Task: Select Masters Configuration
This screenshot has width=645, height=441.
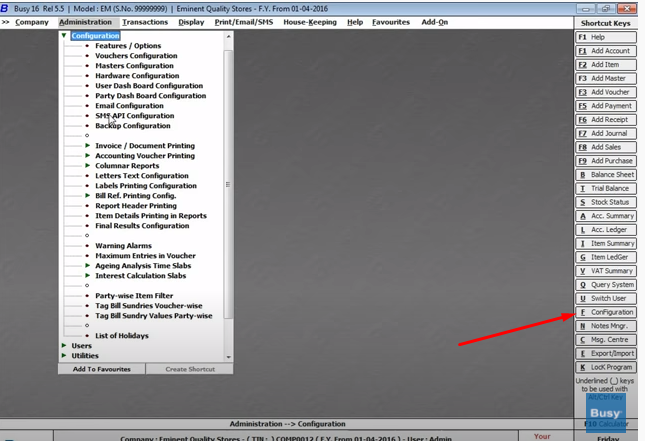Action: tap(134, 66)
